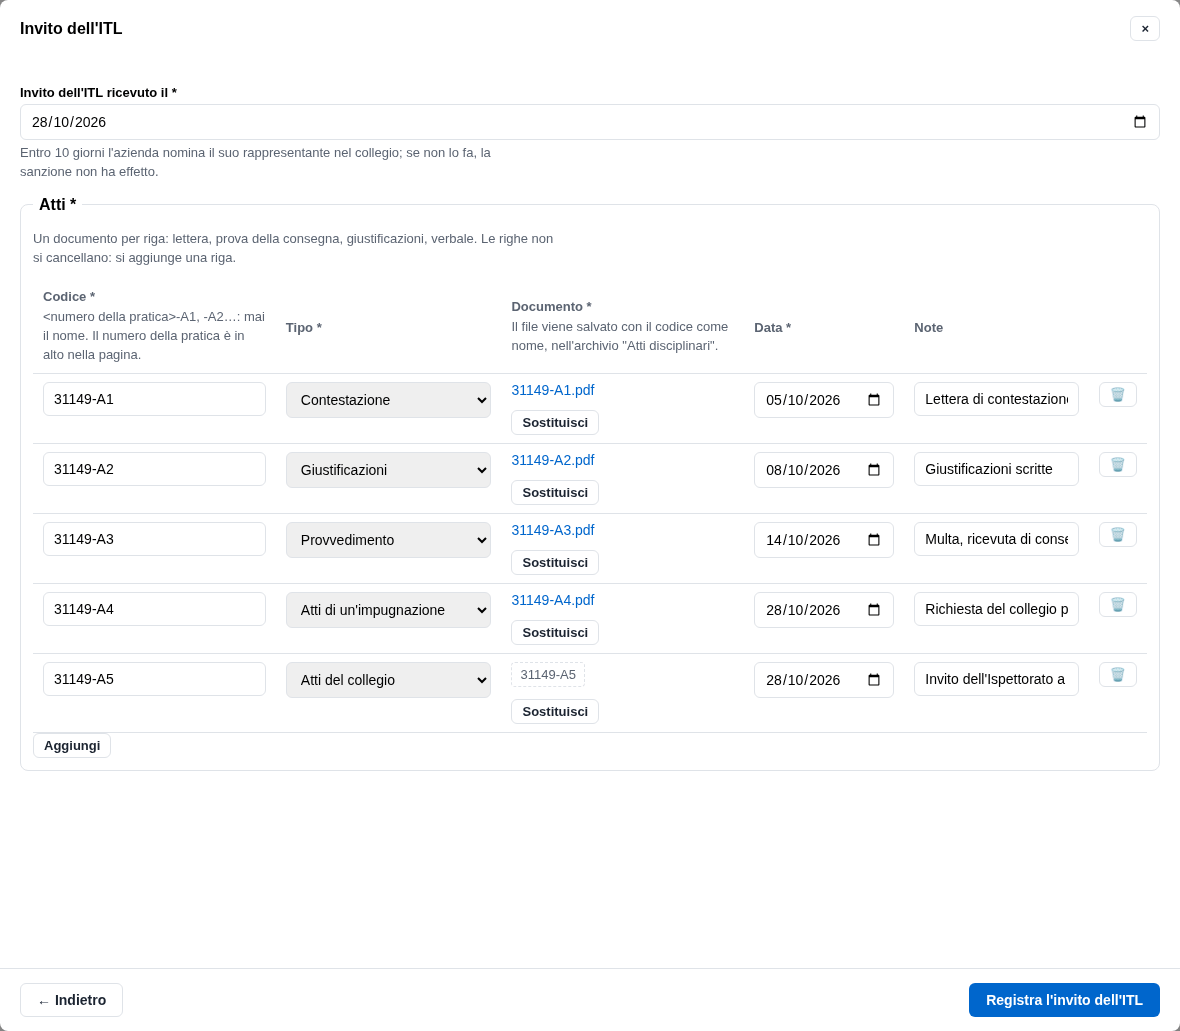Edit the note starting 'Multa, ricevuta'

point(996,540)
